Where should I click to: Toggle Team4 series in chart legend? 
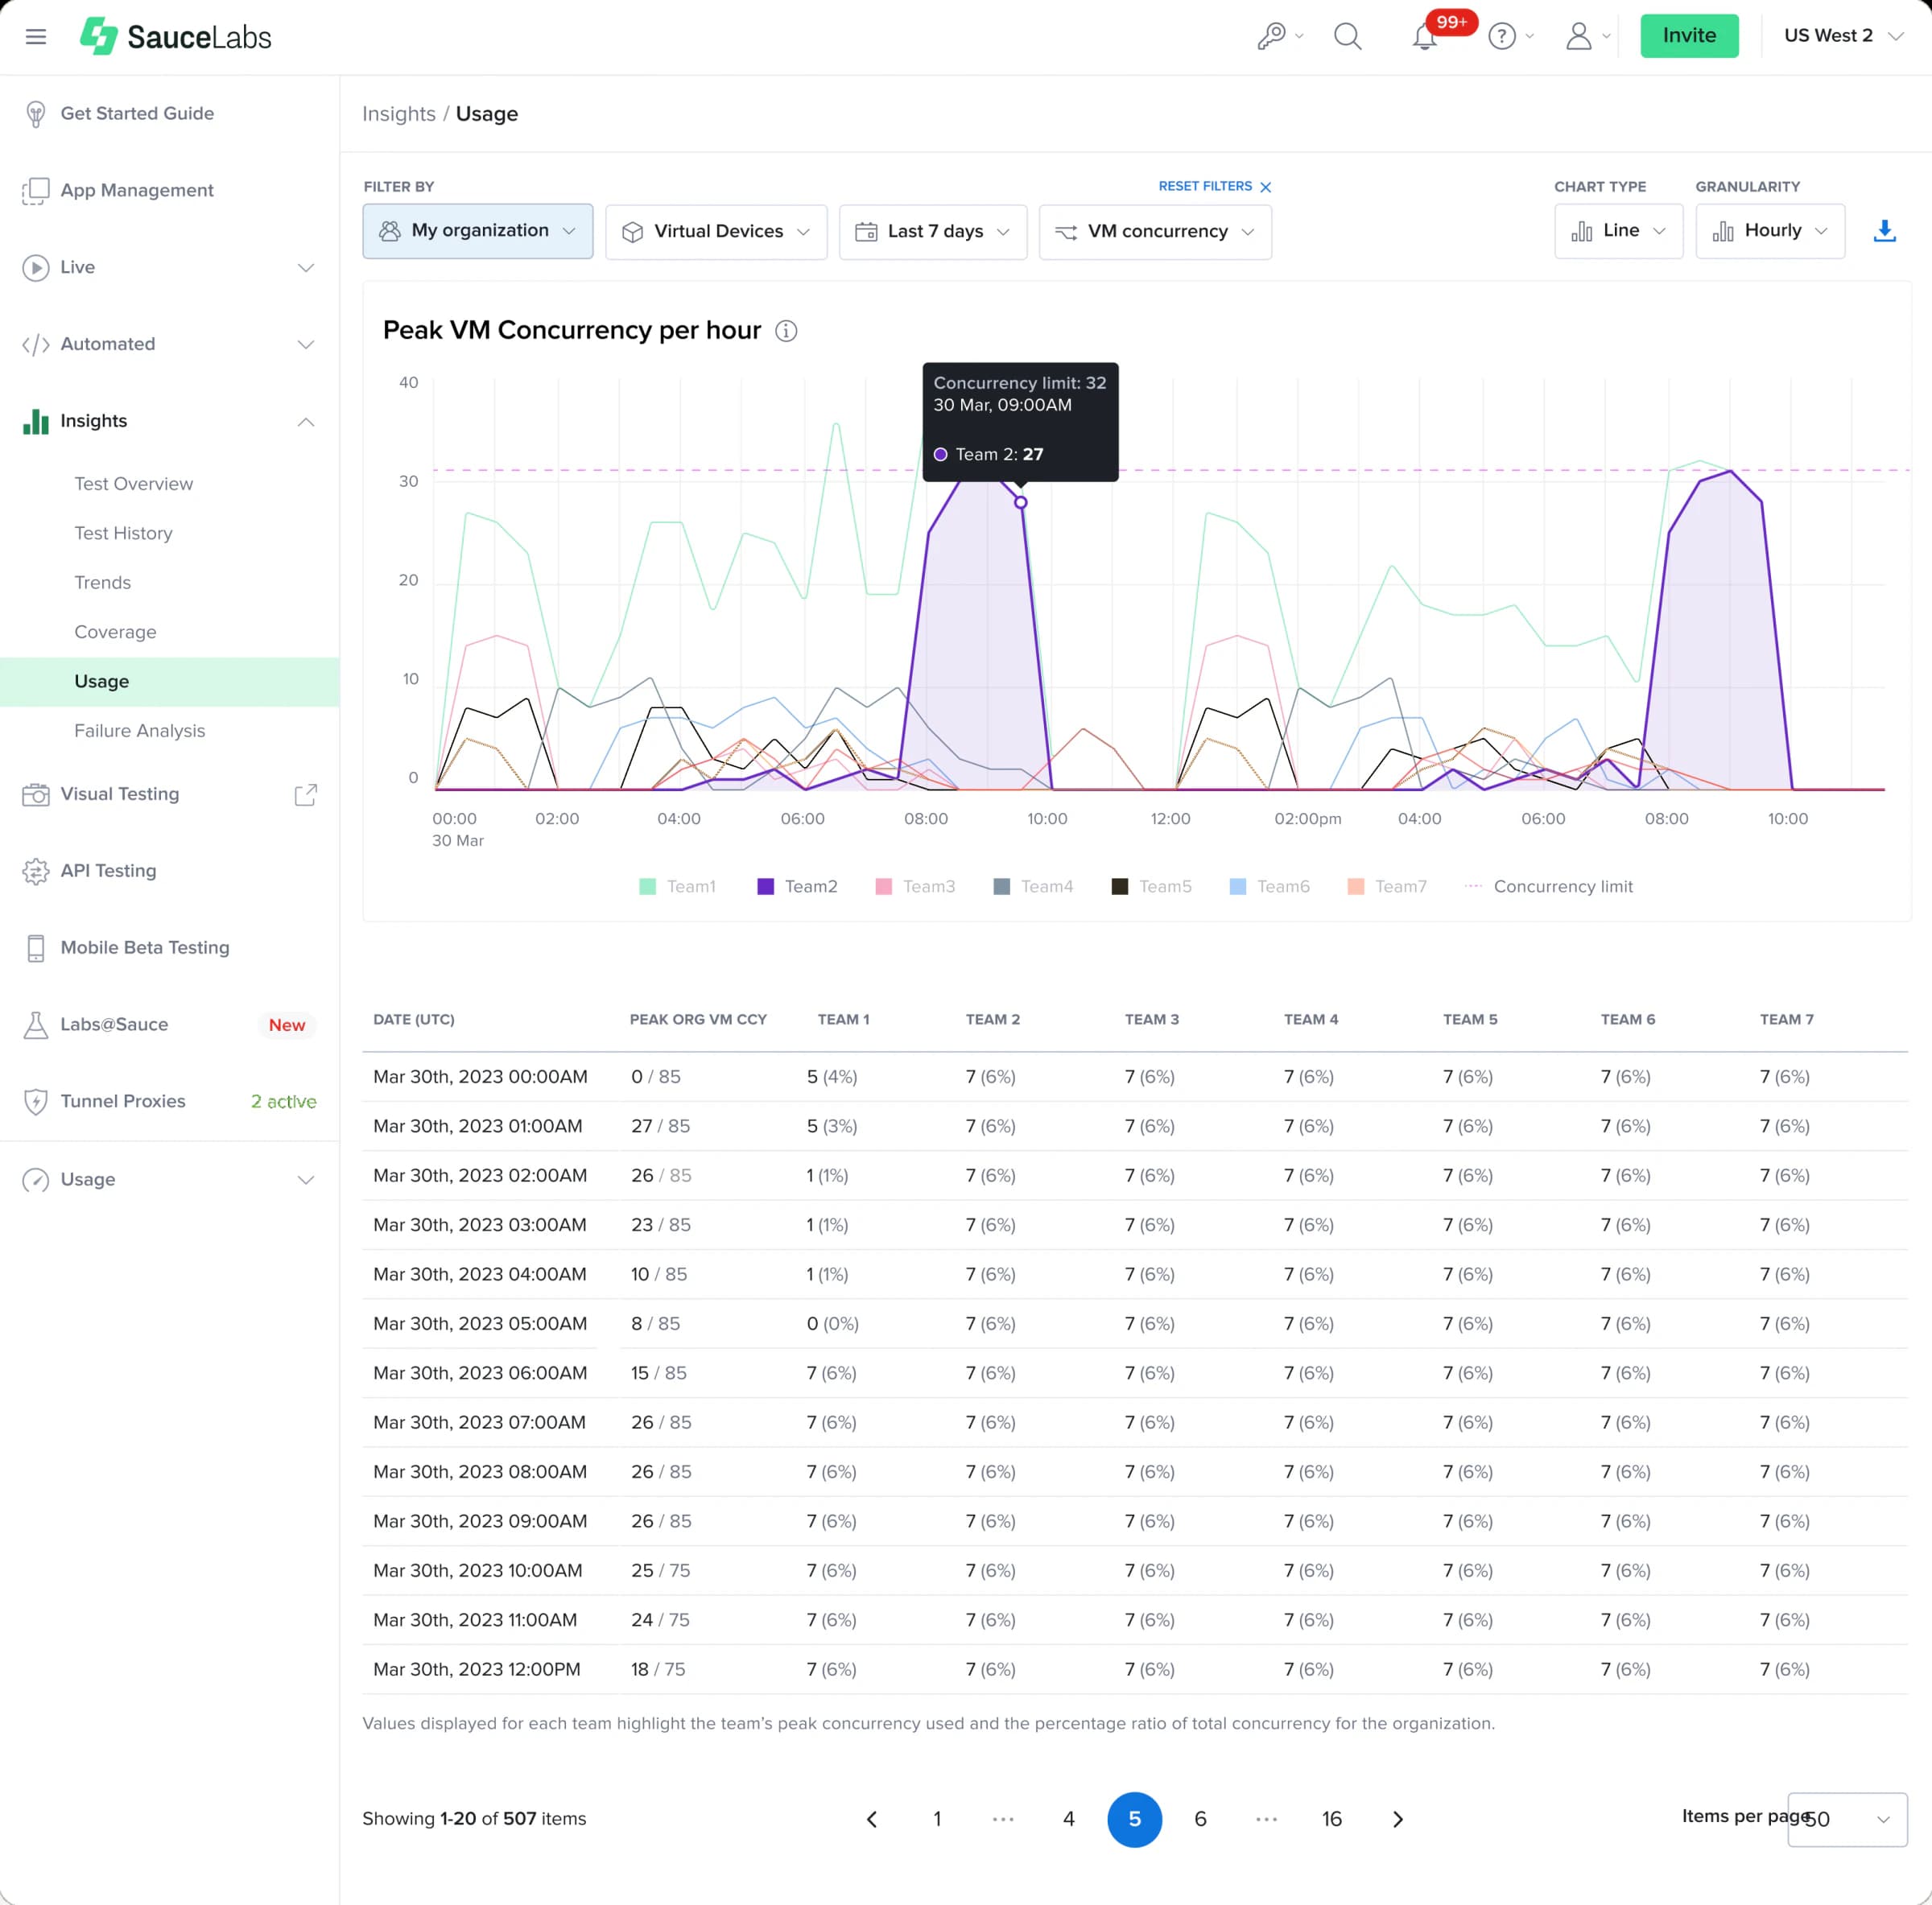(1033, 886)
